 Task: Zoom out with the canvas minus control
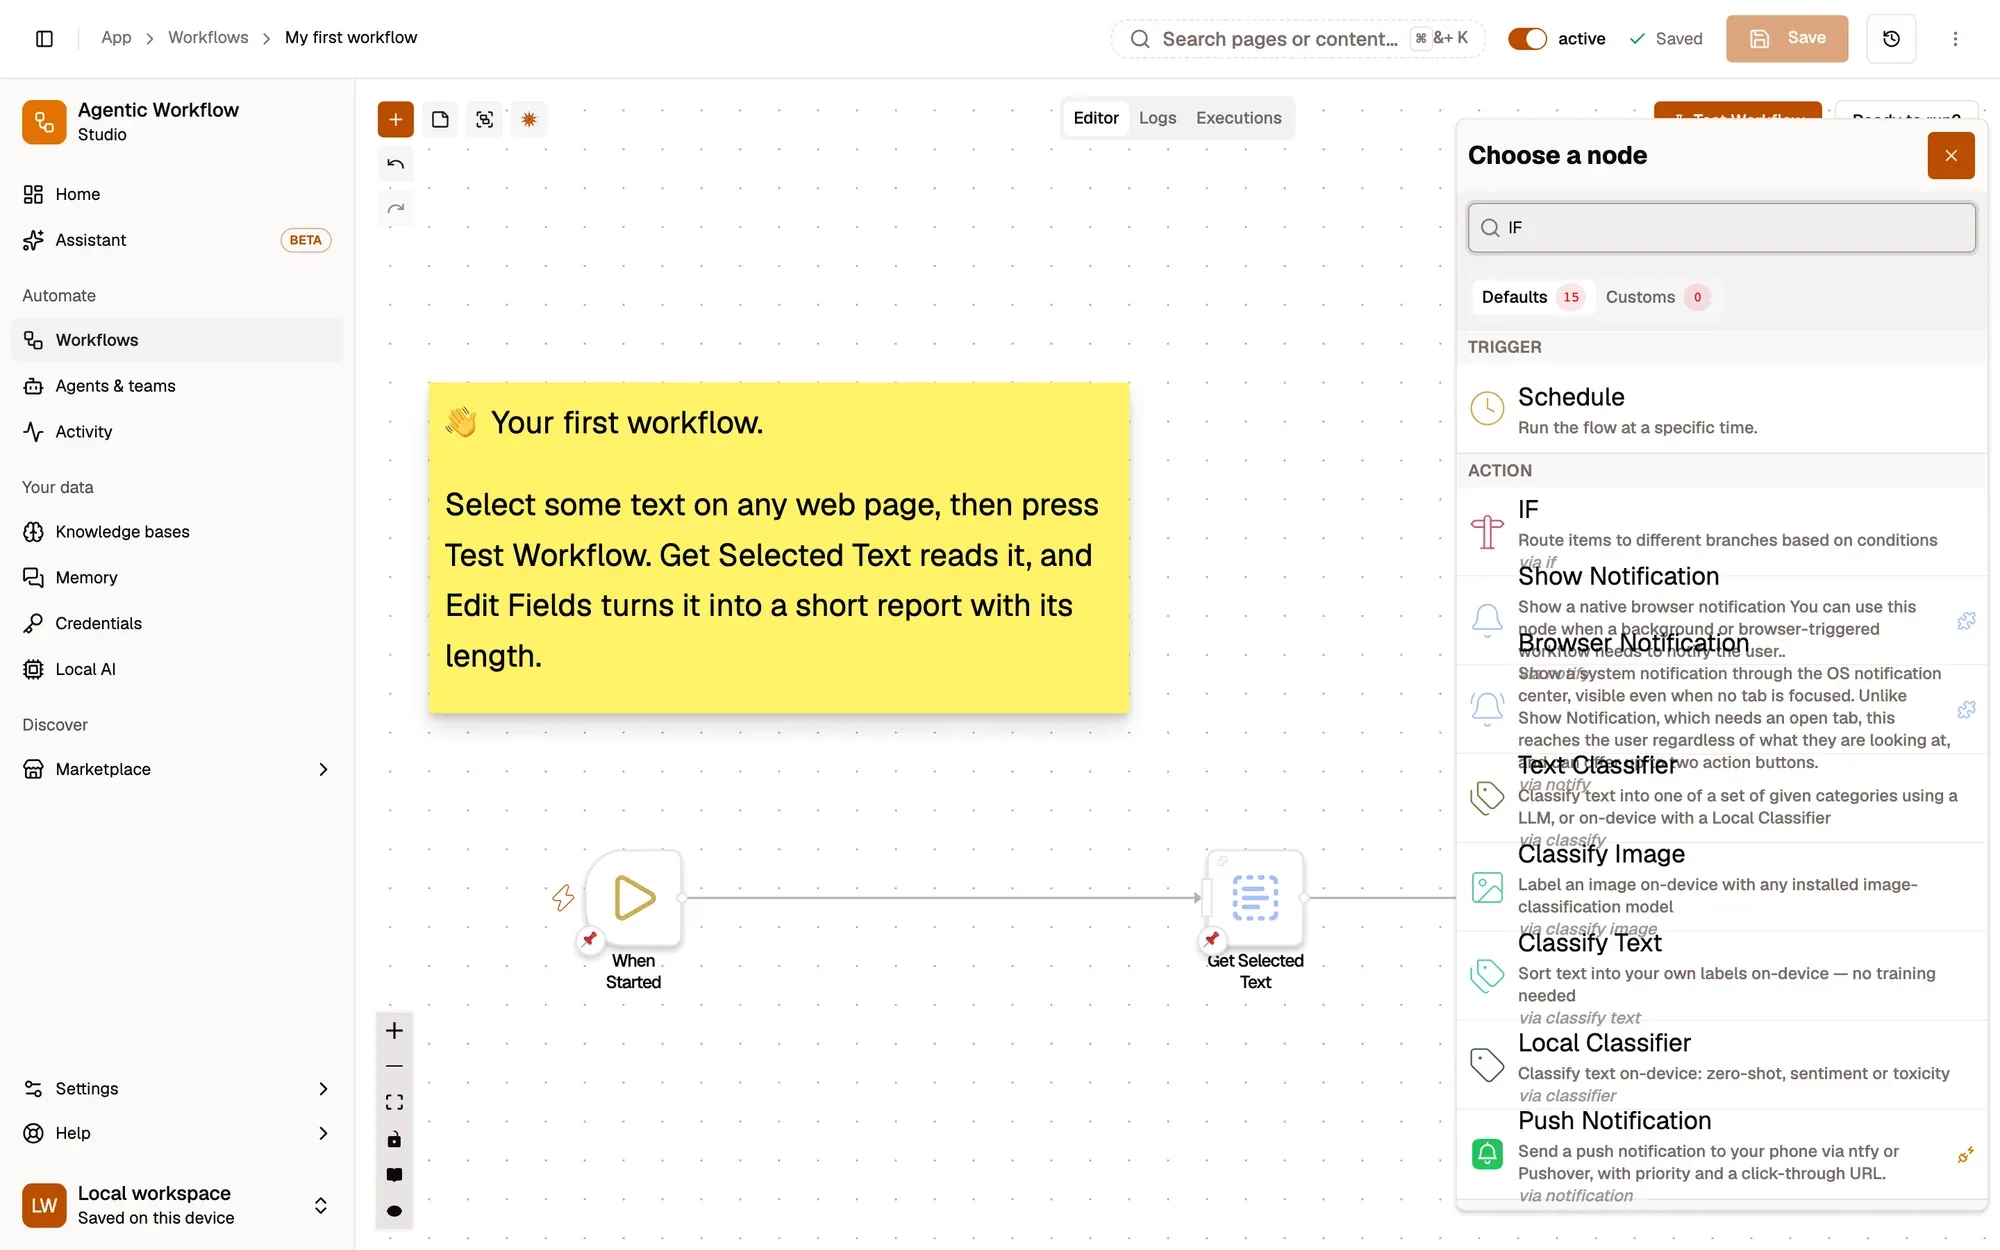coord(394,1066)
